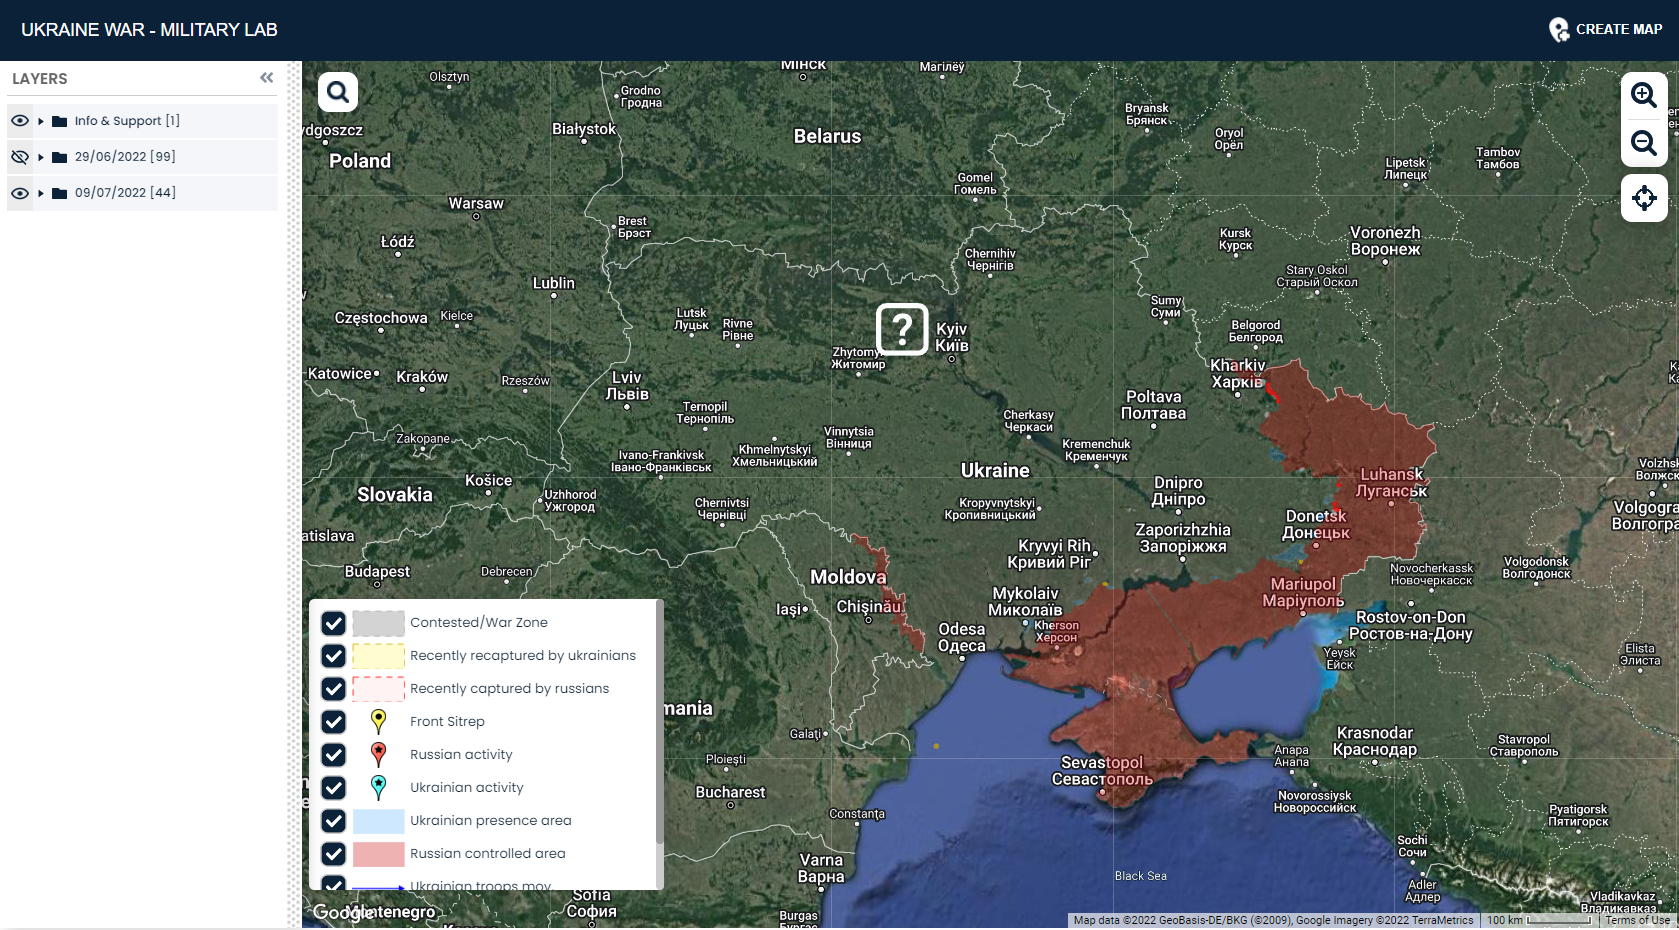Open the Terms of Use link

[x=1637, y=920]
